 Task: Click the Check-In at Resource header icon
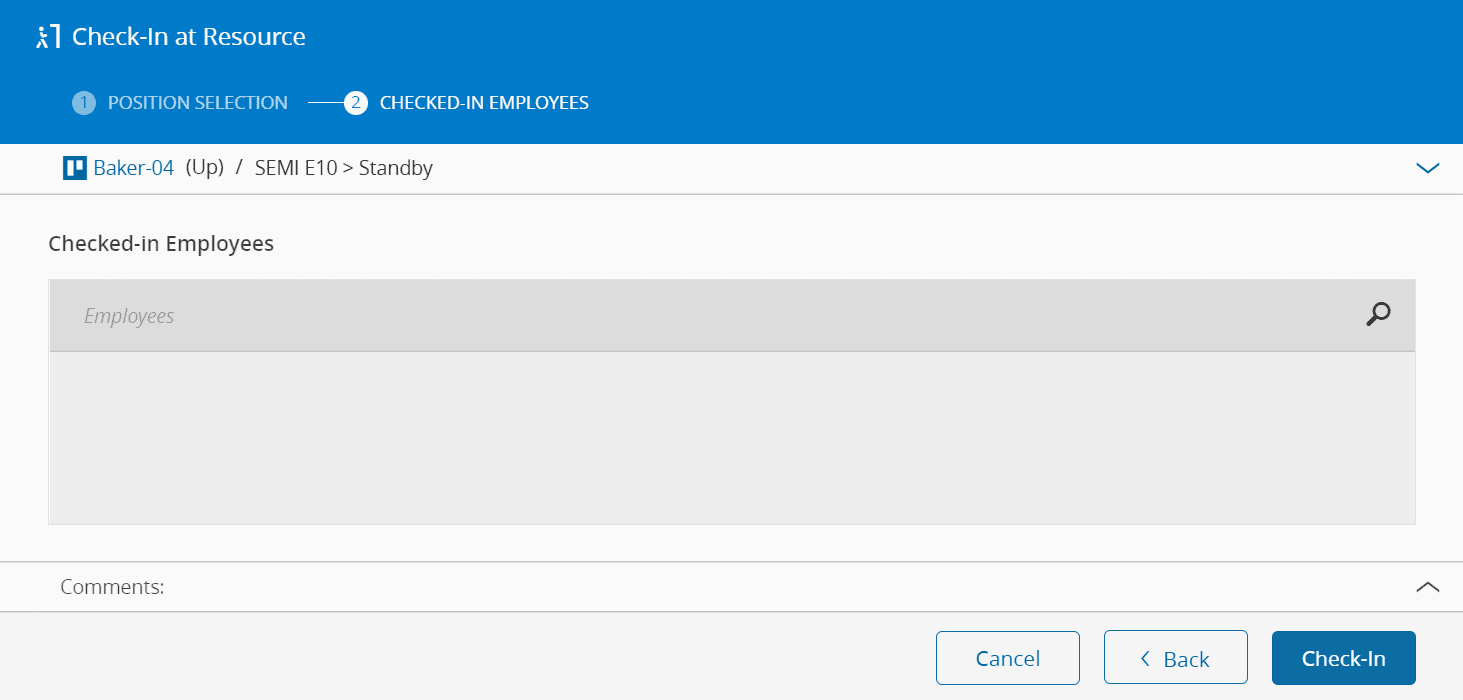(46, 38)
